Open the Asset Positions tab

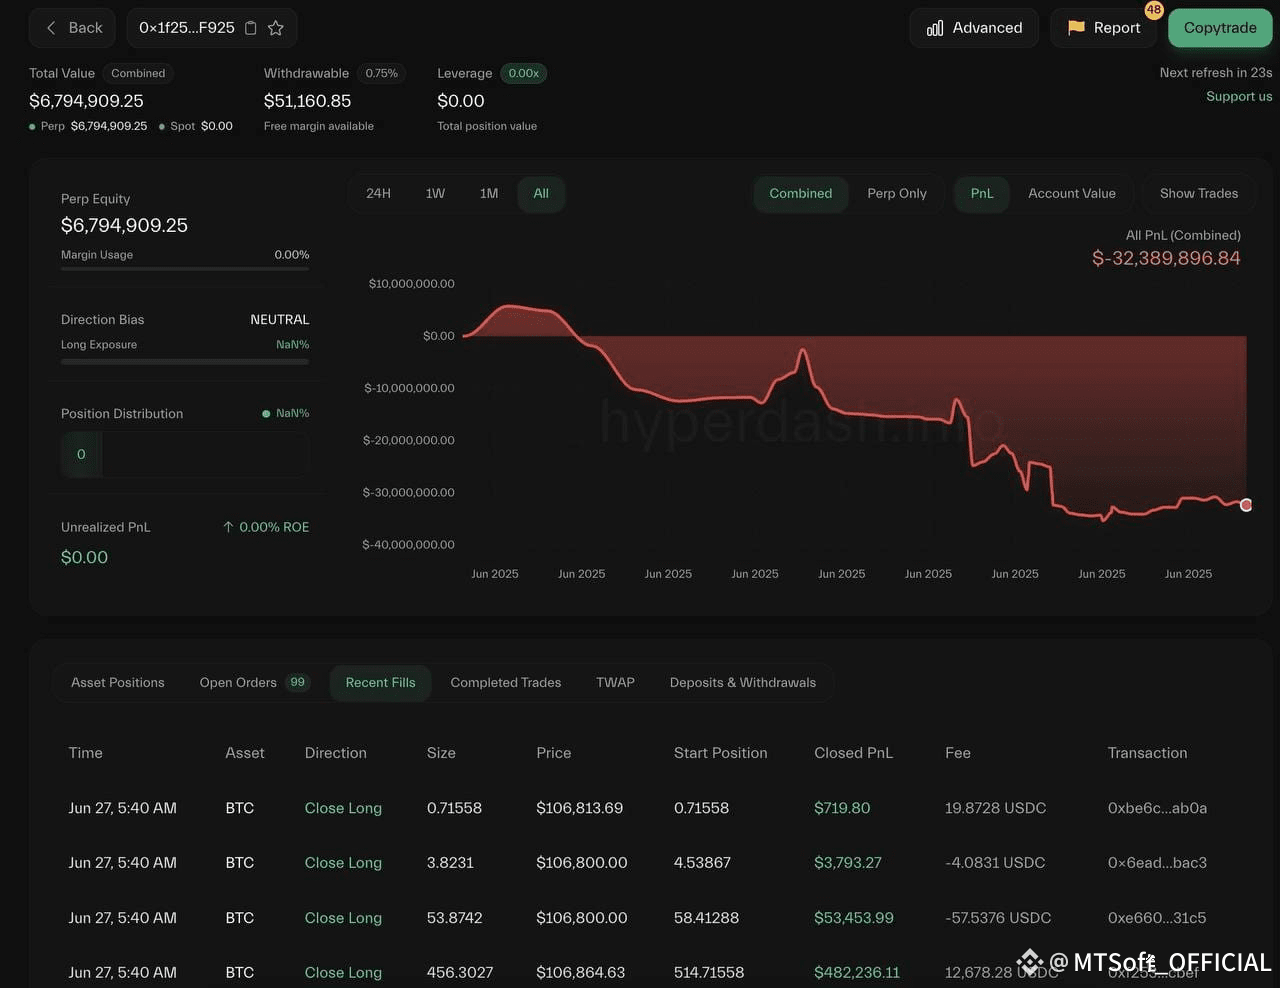pos(118,683)
